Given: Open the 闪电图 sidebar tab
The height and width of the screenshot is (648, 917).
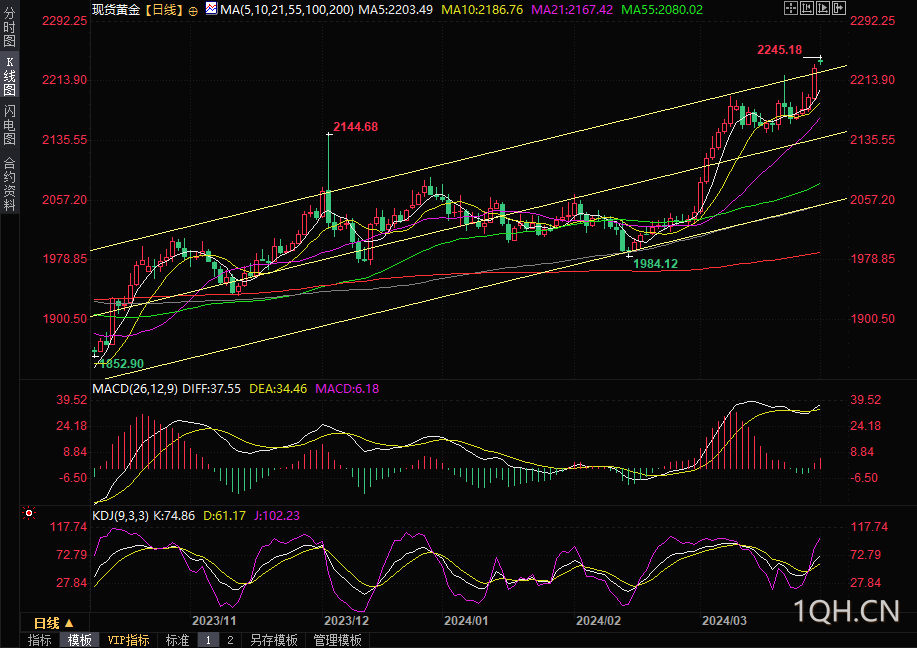Looking at the screenshot, I should (x=9, y=125).
